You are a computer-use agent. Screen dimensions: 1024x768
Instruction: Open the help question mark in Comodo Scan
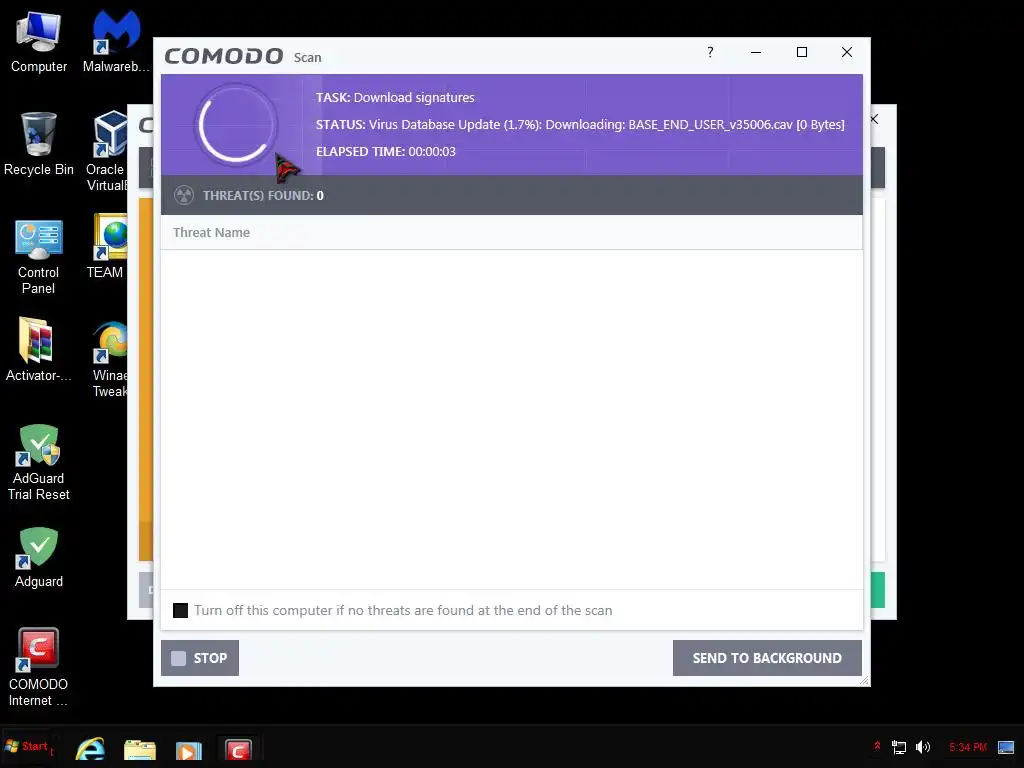(x=710, y=52)
